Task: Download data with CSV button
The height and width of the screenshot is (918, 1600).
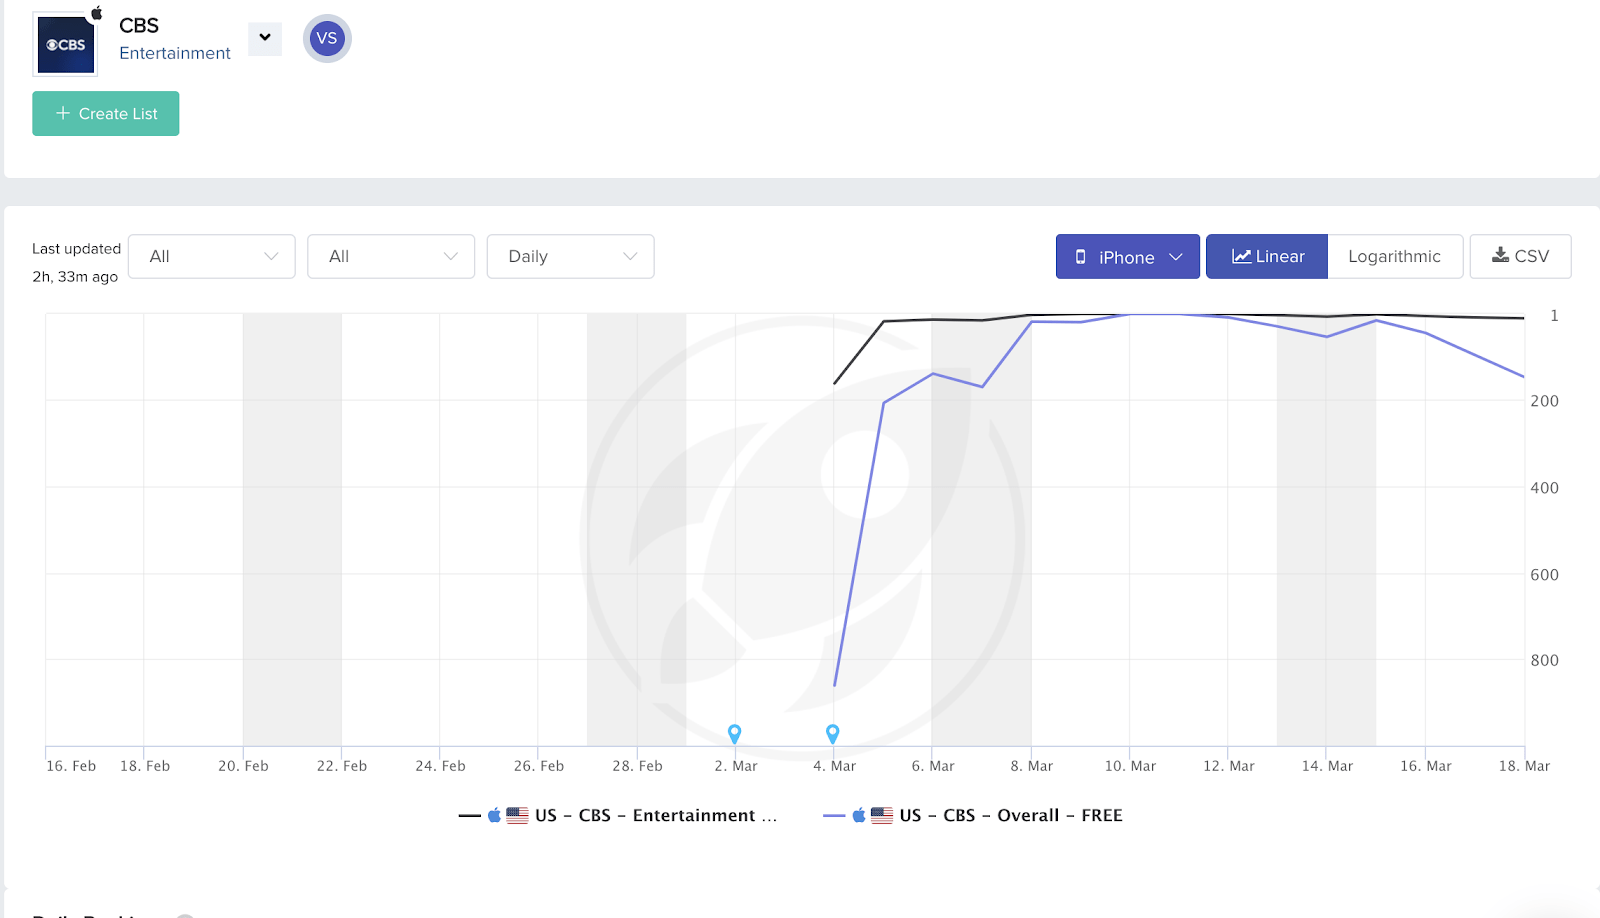Action: (x=1520, y=257)
